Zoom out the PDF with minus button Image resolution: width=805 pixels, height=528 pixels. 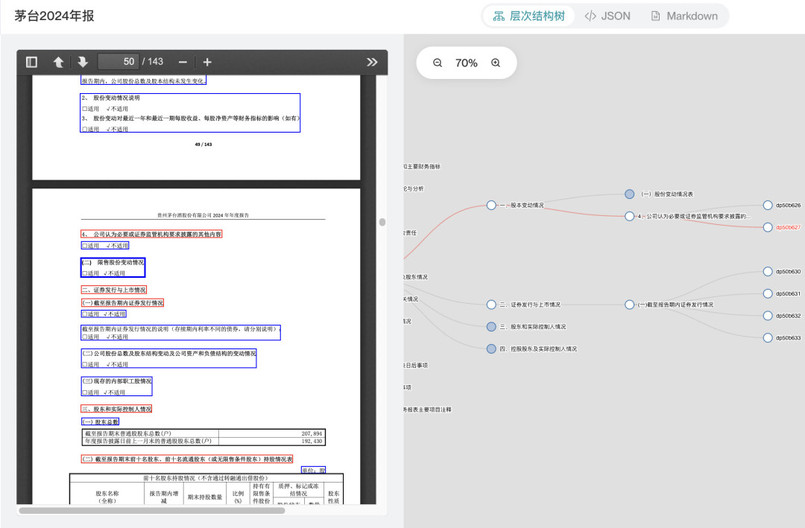coord(182,62)
